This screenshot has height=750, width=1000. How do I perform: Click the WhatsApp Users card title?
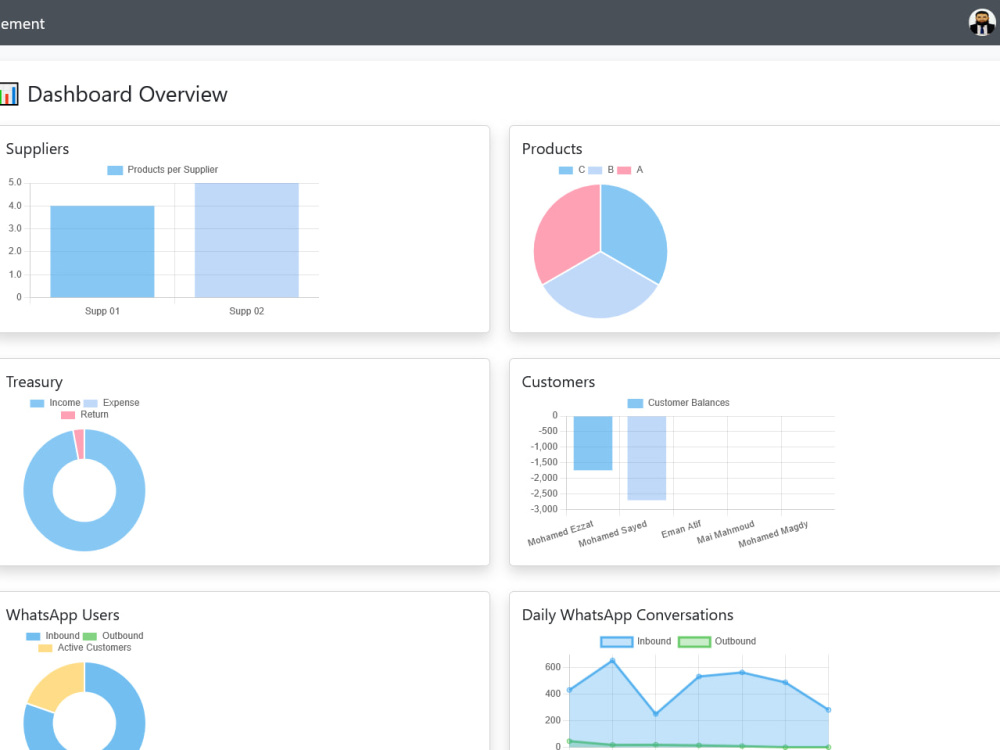pyautogui.click(x=62, y=615)
